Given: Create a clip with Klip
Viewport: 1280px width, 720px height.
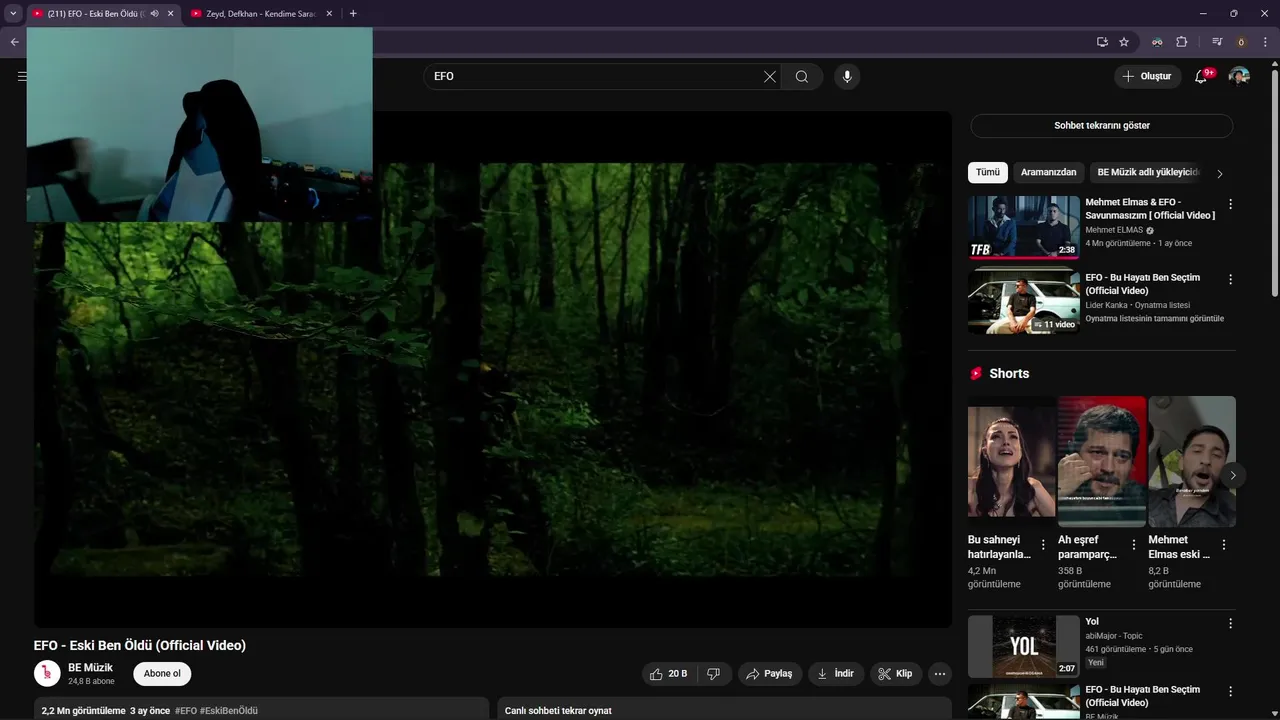Looking at the screenshot, I should [896, 674].
